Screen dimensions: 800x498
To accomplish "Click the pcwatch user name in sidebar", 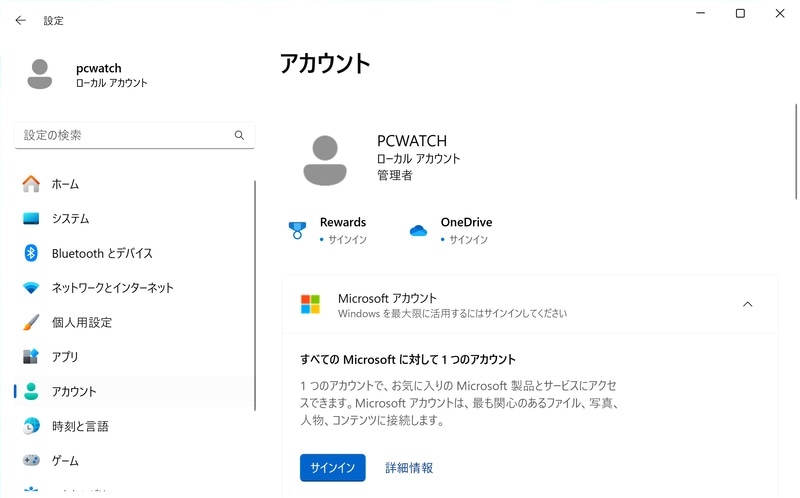I will pyautogui.click(x=99, y=68).
